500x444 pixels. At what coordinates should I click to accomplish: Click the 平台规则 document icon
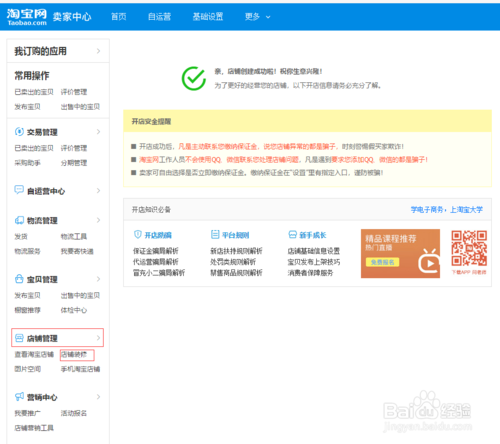pos(215,235)
